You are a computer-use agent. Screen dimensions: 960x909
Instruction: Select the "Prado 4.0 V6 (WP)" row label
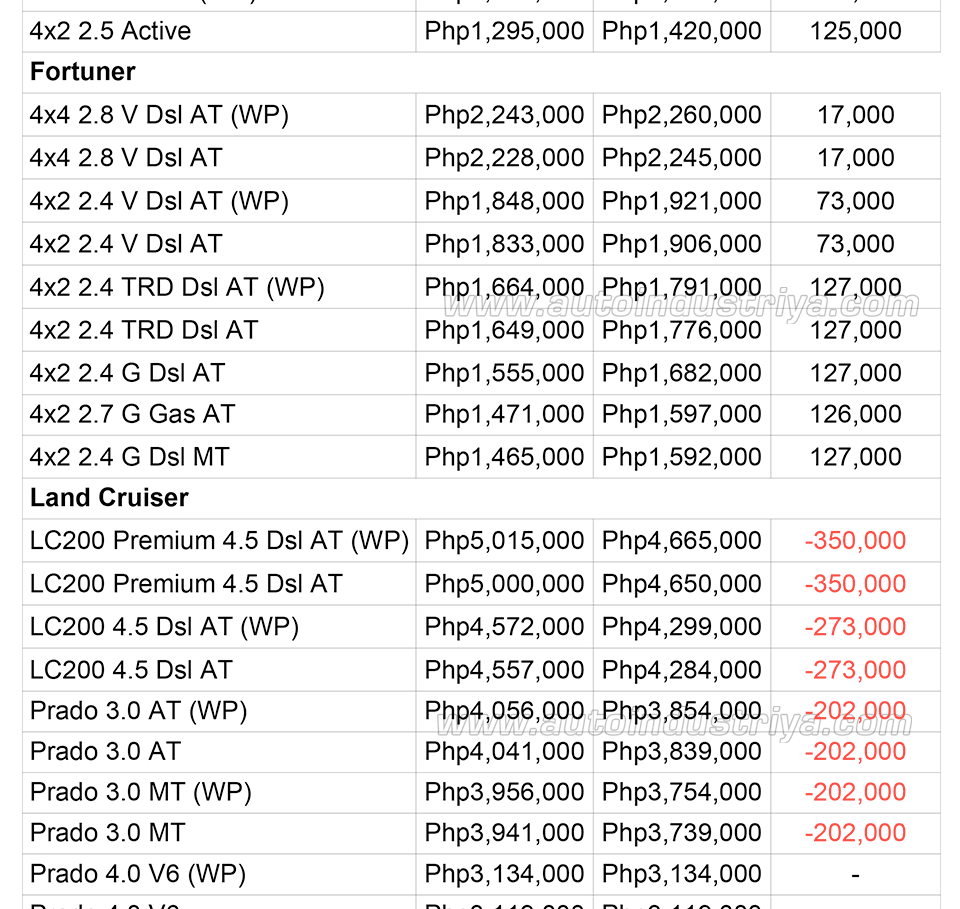[138, 874]
